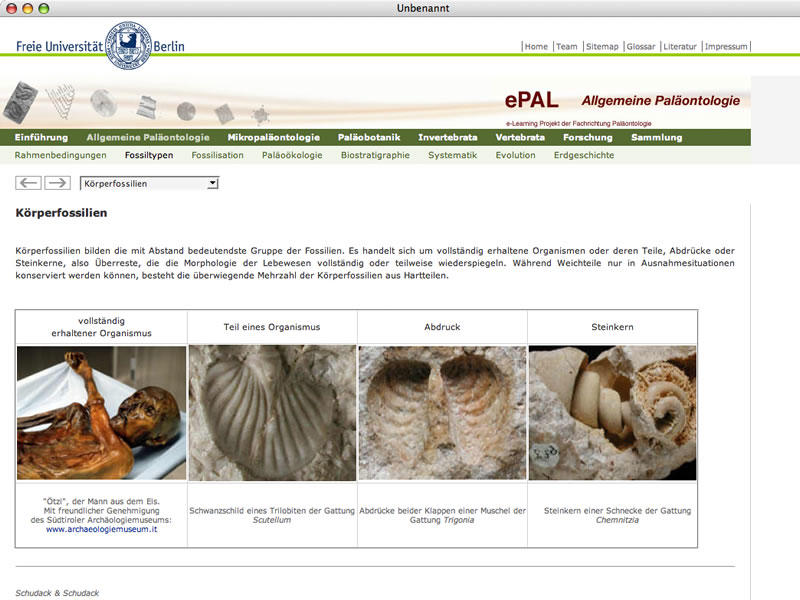
Task: Click the 'Abdruck' column header
Action: pyautogui.click(x=442, y=327)
